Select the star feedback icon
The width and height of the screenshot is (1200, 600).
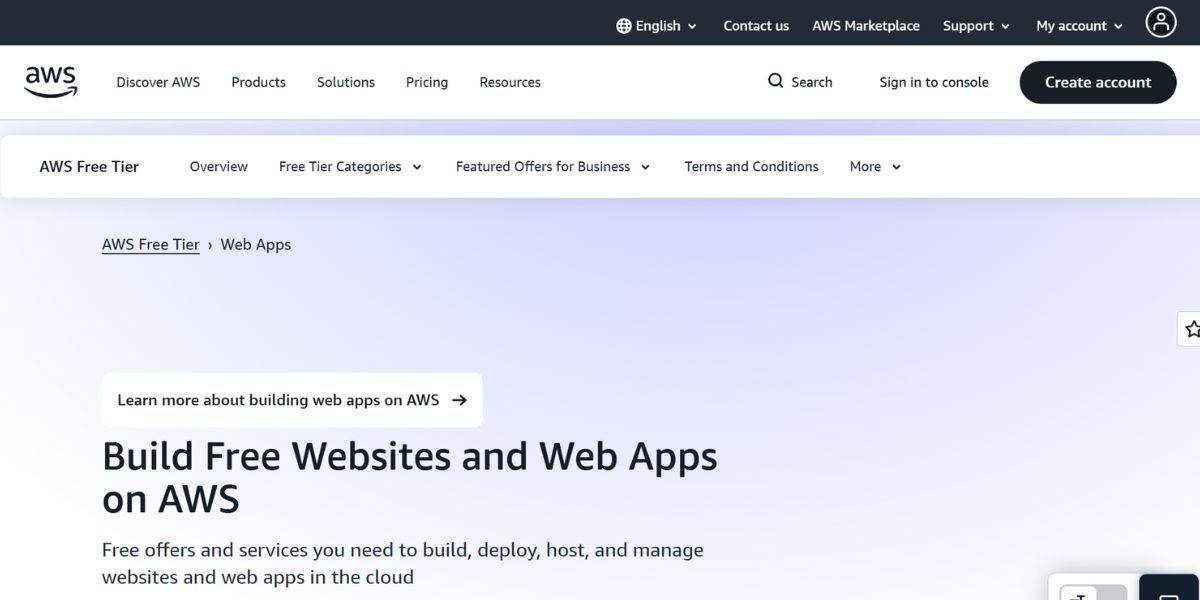click(1192, 328)
